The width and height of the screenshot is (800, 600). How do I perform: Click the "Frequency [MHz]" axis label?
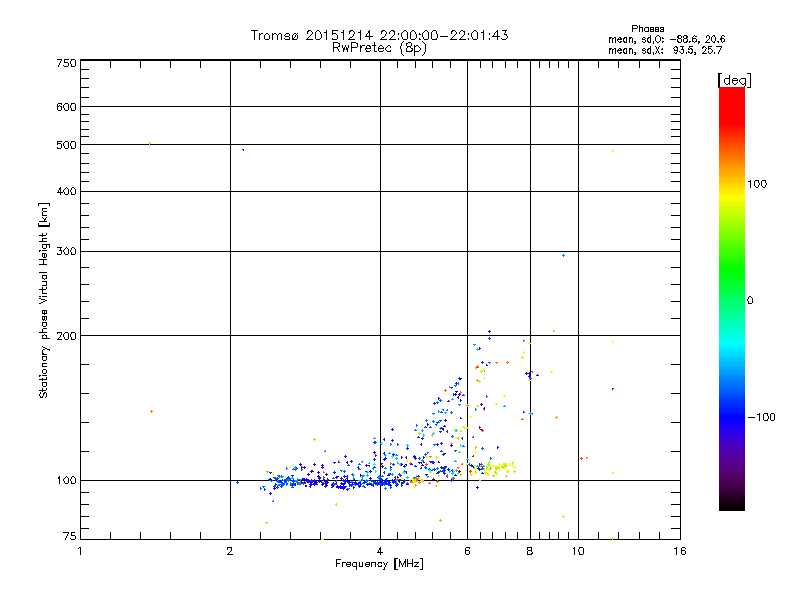pos(379,564)
